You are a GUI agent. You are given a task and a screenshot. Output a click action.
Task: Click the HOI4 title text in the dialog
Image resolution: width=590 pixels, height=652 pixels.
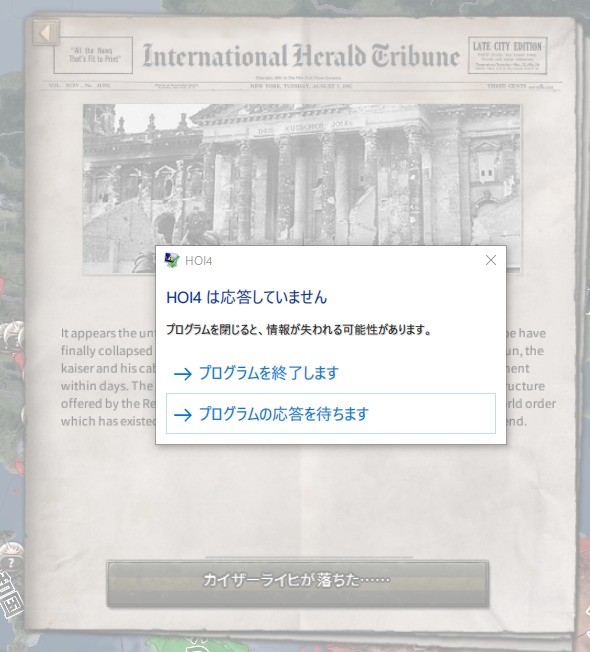(x=199, y=261)
